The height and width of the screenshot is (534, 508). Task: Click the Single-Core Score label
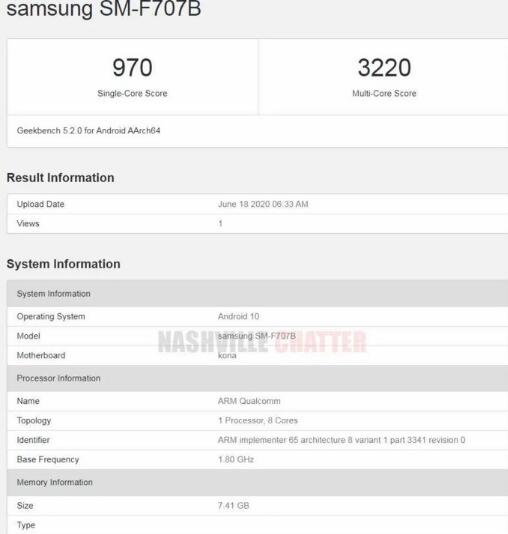132,93
